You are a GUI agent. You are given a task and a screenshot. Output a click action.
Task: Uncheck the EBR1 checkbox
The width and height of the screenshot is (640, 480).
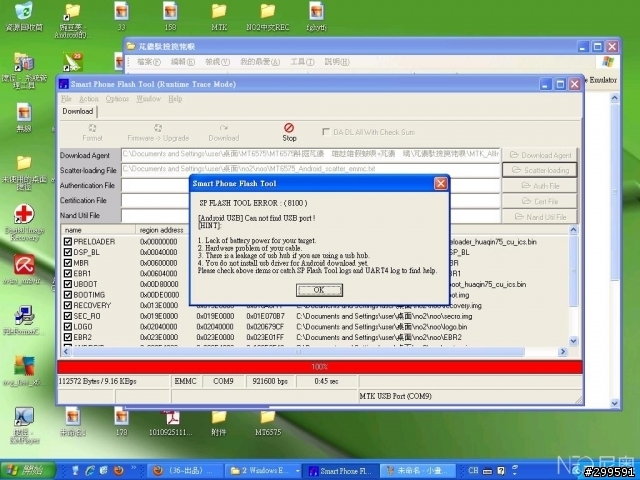click(68, 273)
